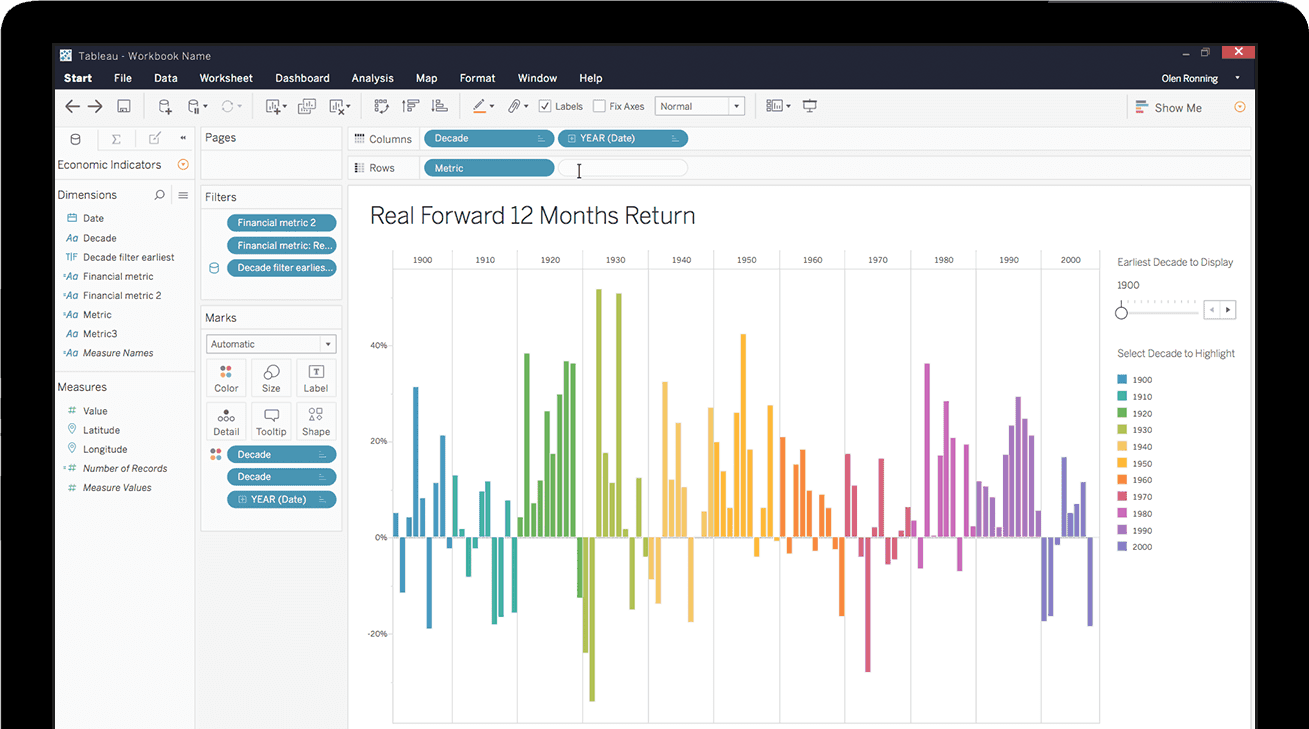Screen dimensions: 1309x729
Task: Open the Tooltip marks card button
Action: coord(271,421)
